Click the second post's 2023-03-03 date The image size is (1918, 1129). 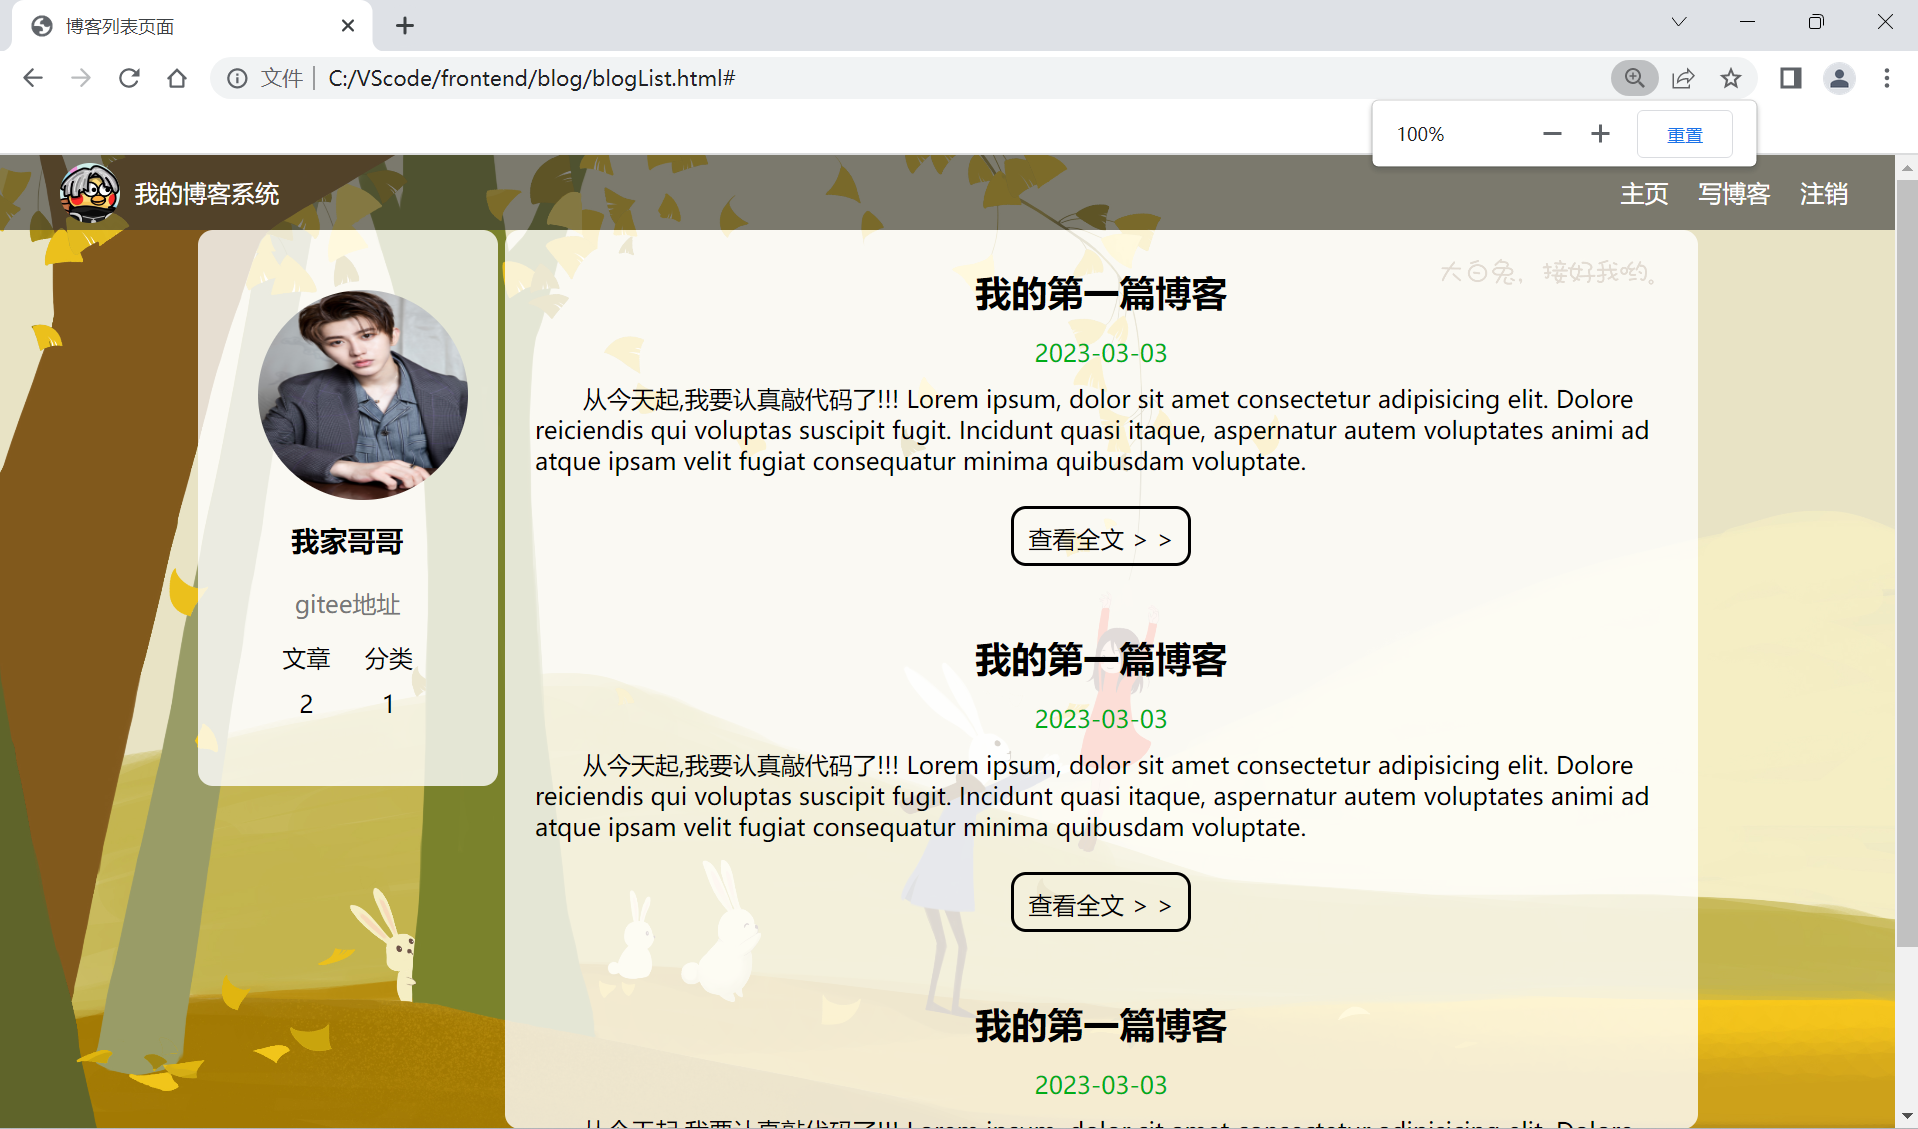(x=1100, y=719)
